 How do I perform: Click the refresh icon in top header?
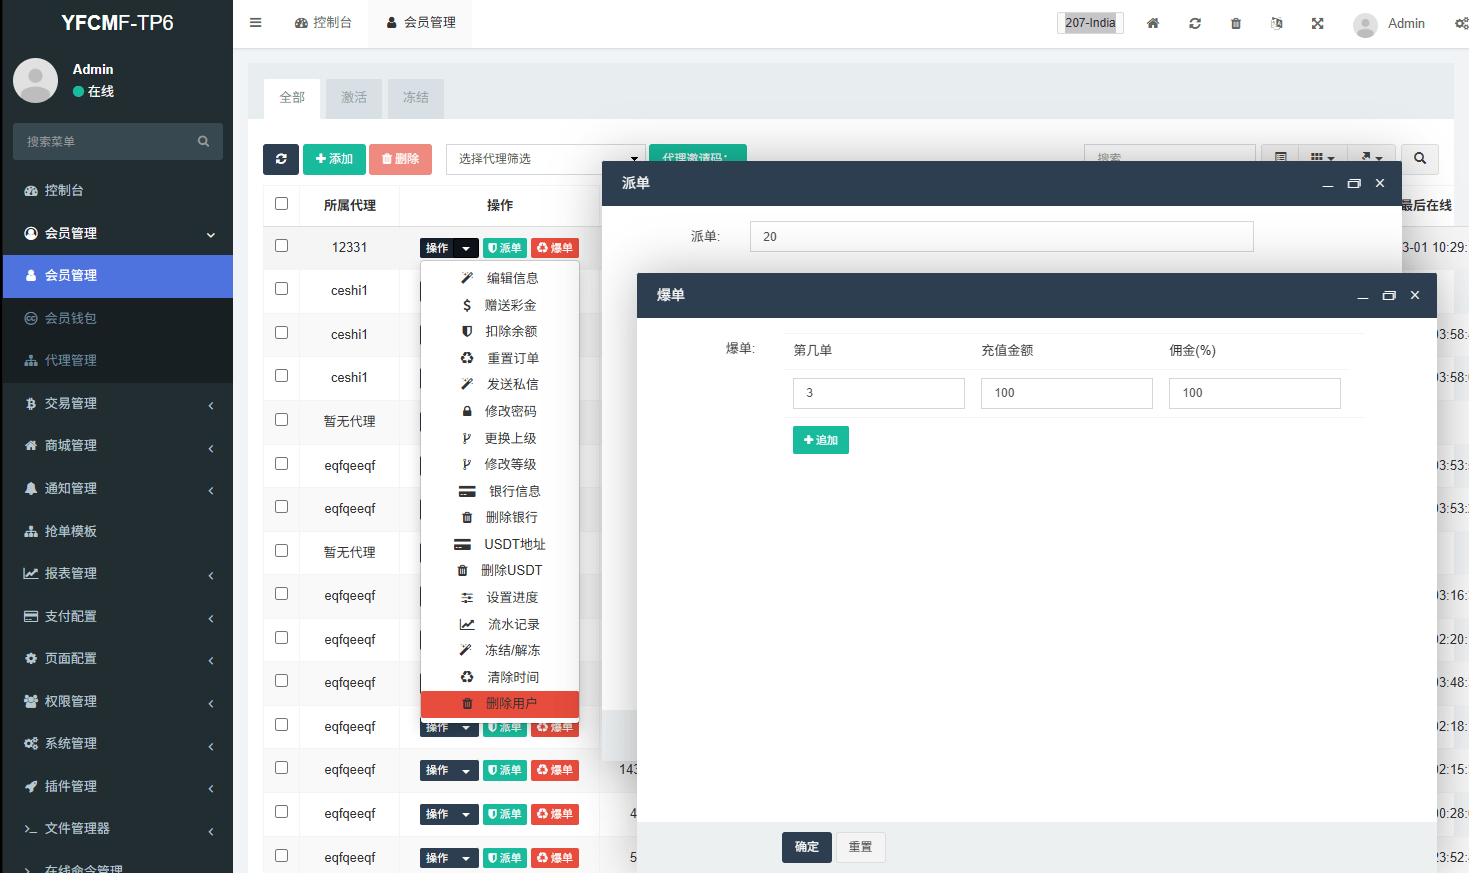pyautogui.click(x=1195, y=23)
